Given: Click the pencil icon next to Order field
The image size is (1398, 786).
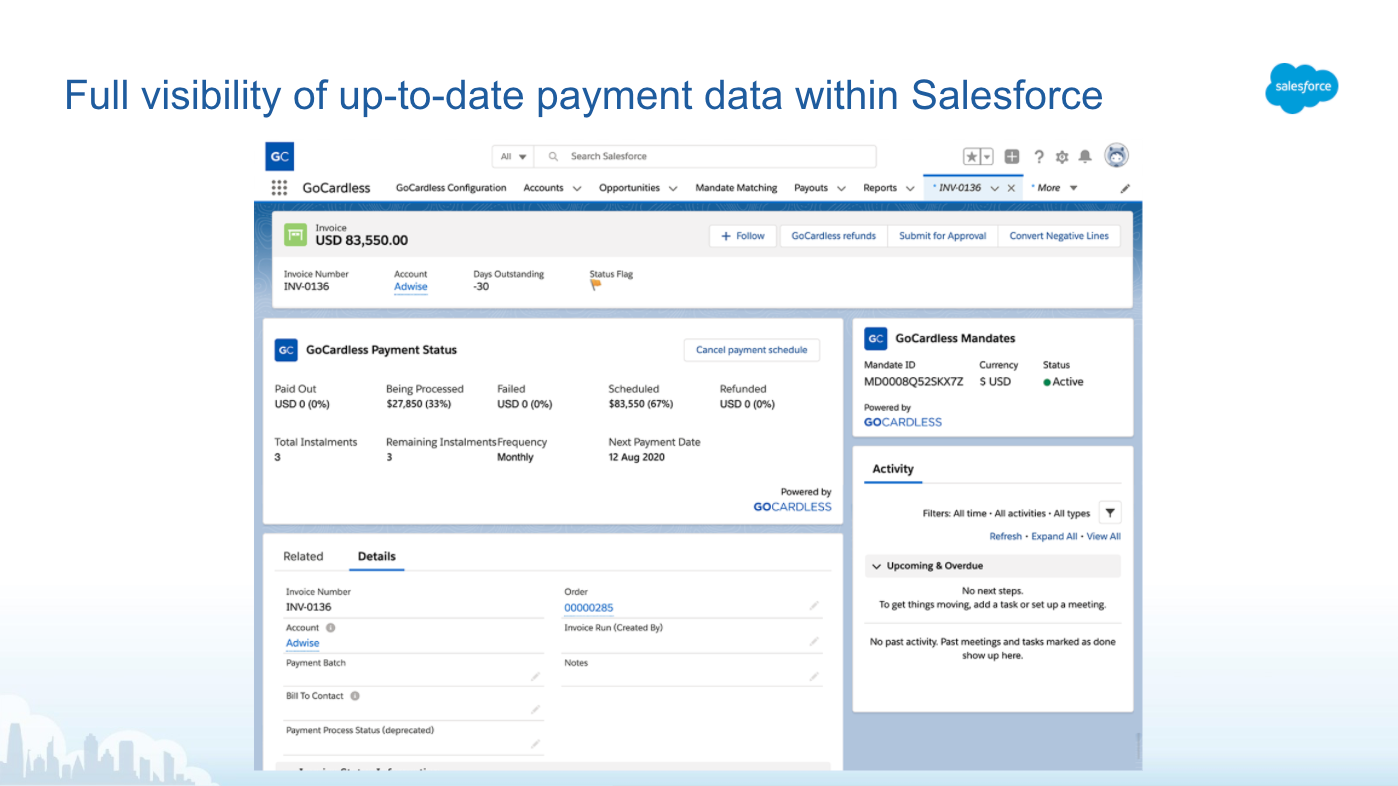Looking at the screenshot, I should [x=814, y=606].
